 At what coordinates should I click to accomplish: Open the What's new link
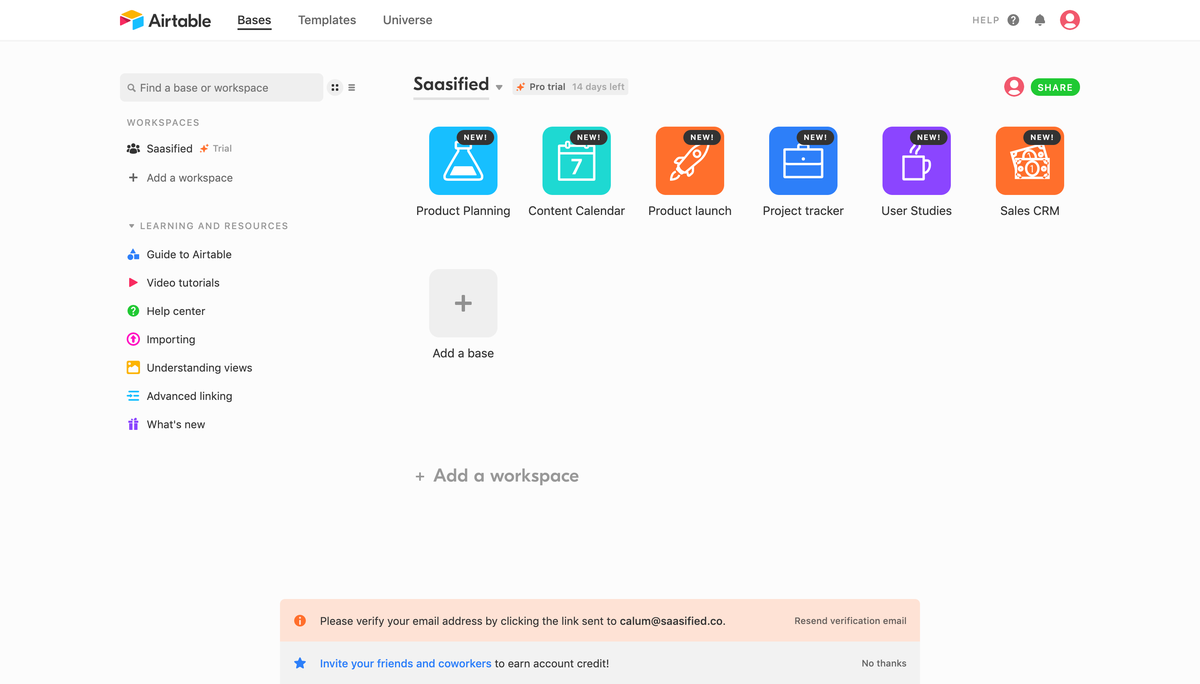coord(176,425)
